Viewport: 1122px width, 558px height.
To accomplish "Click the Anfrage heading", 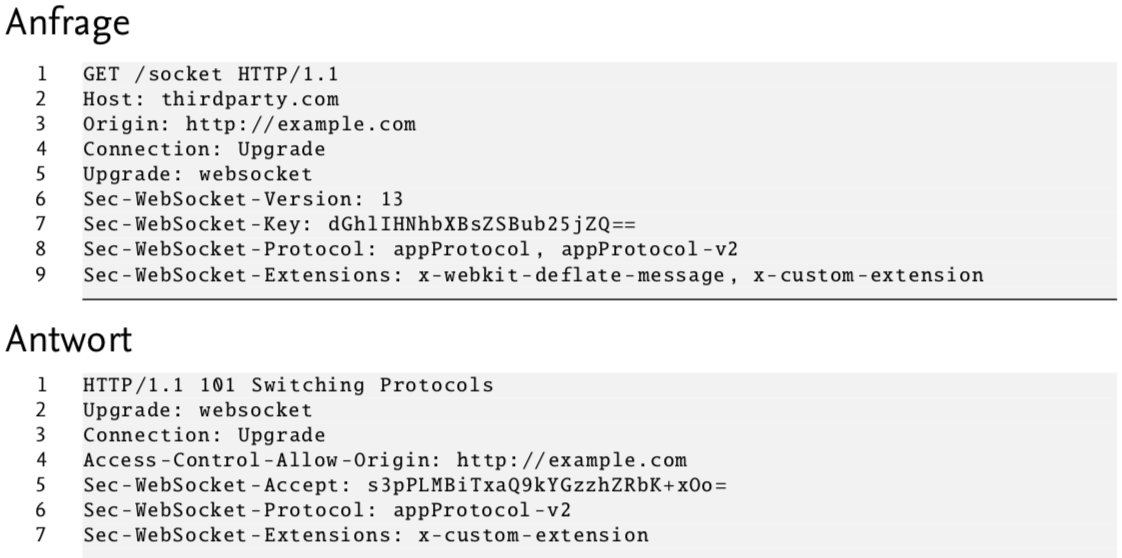I will [68, 23].
